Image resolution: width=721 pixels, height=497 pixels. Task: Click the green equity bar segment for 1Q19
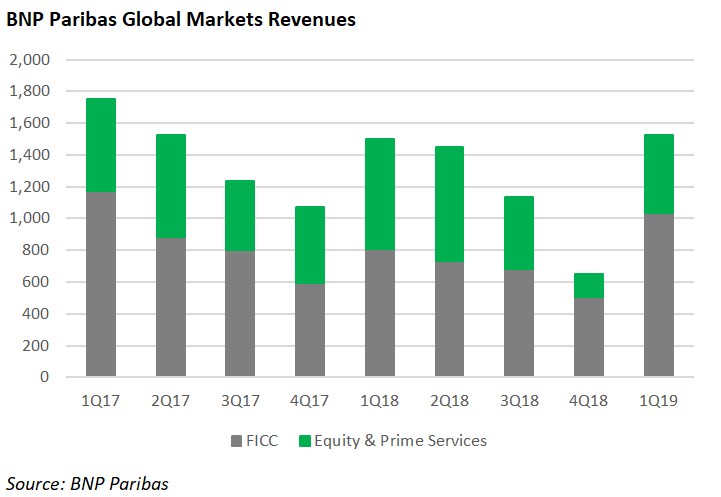tap(659, 174)
